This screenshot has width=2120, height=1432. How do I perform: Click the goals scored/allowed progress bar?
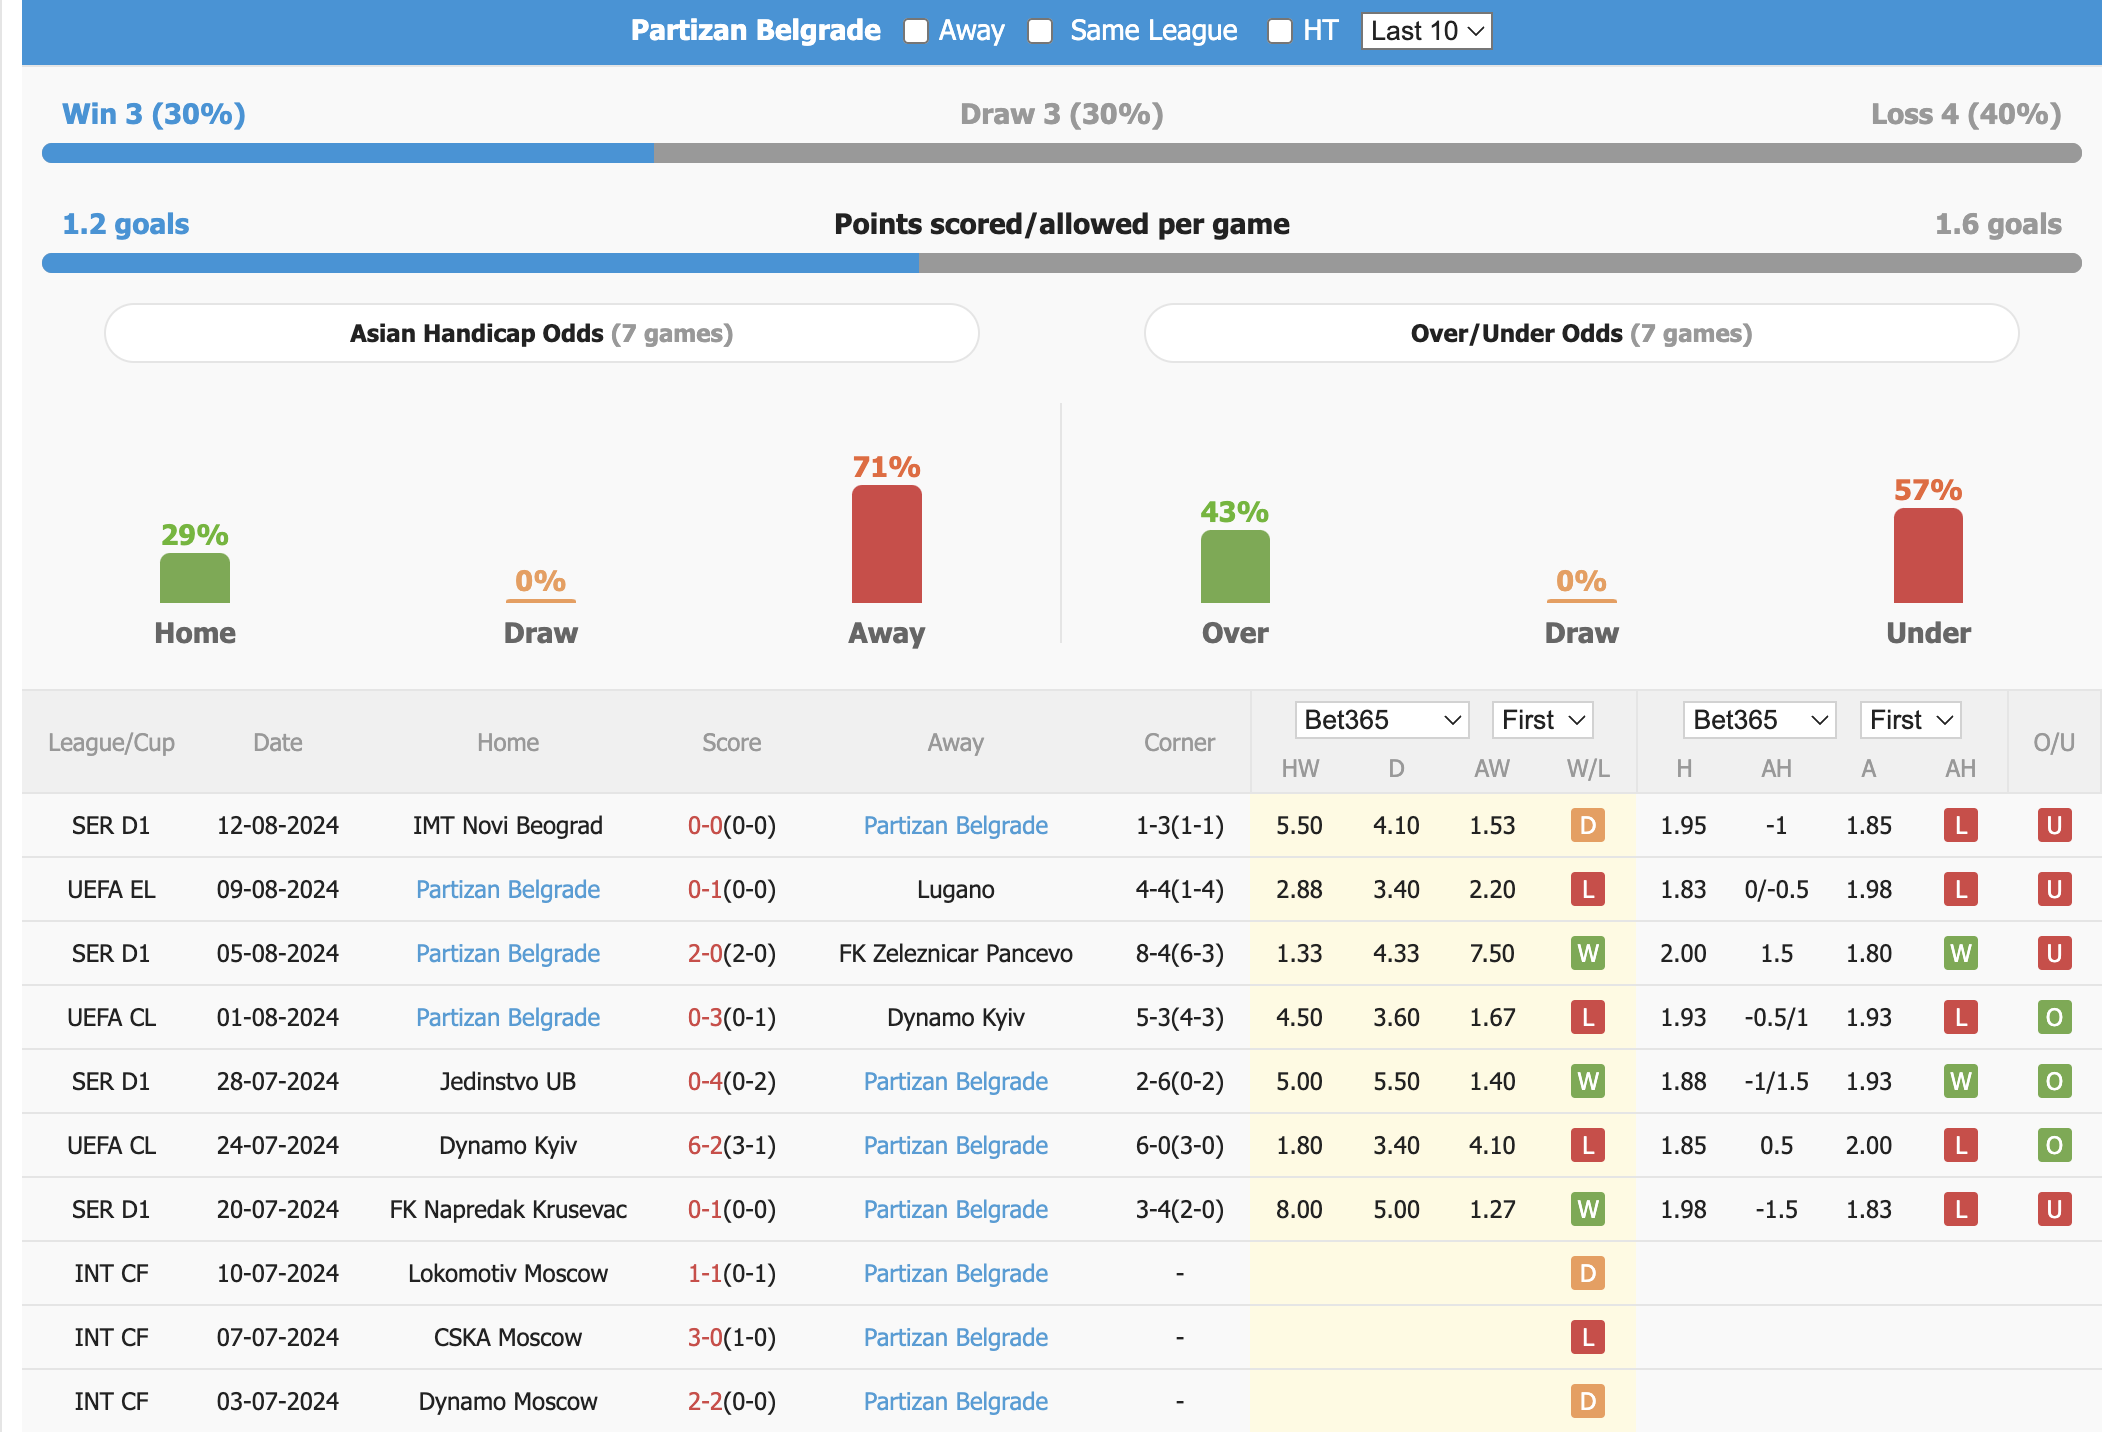(1061, 263)
